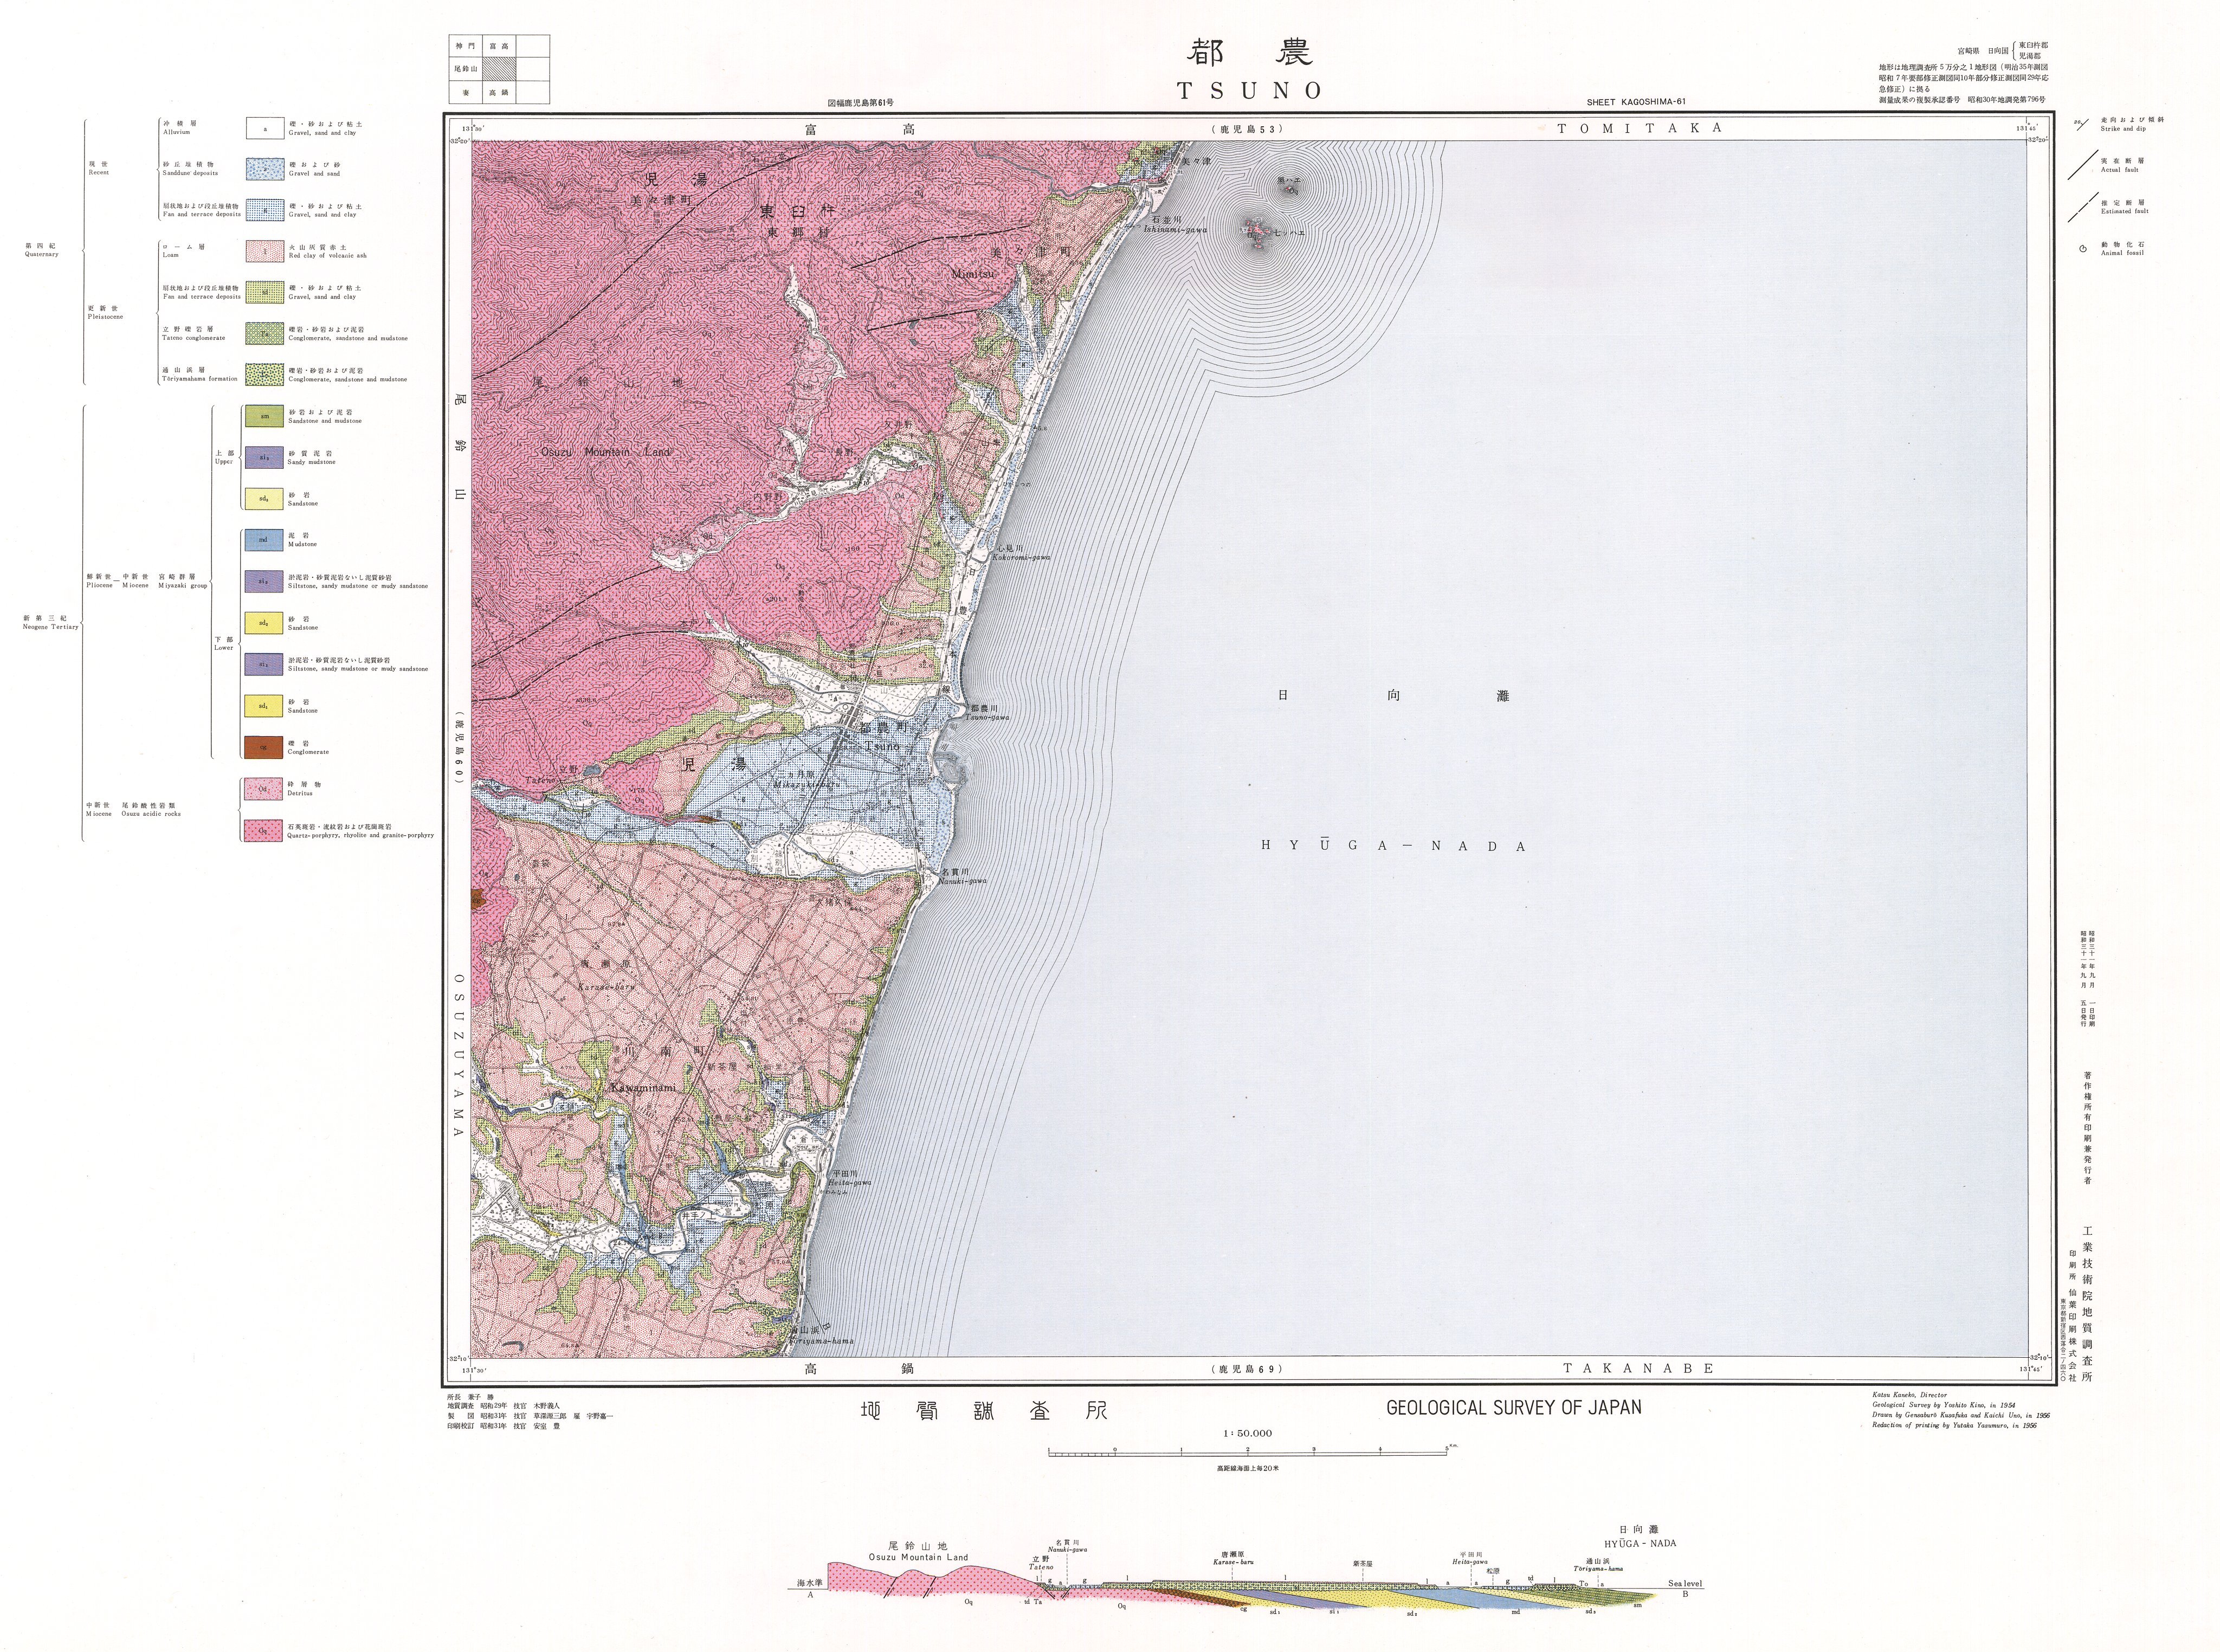Click the HYŪGA-NADA sea label on map

pyautogui.click(x=1393, y=846)
